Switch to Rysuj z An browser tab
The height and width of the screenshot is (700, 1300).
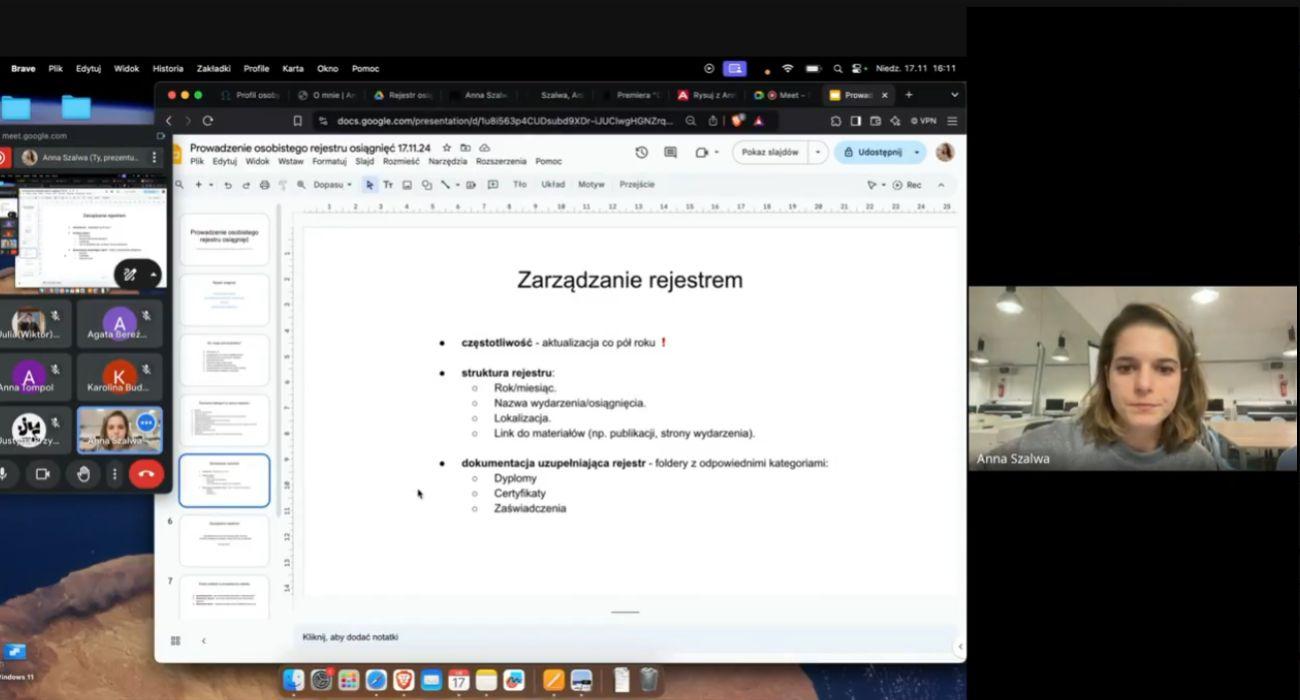pos(706,95)
